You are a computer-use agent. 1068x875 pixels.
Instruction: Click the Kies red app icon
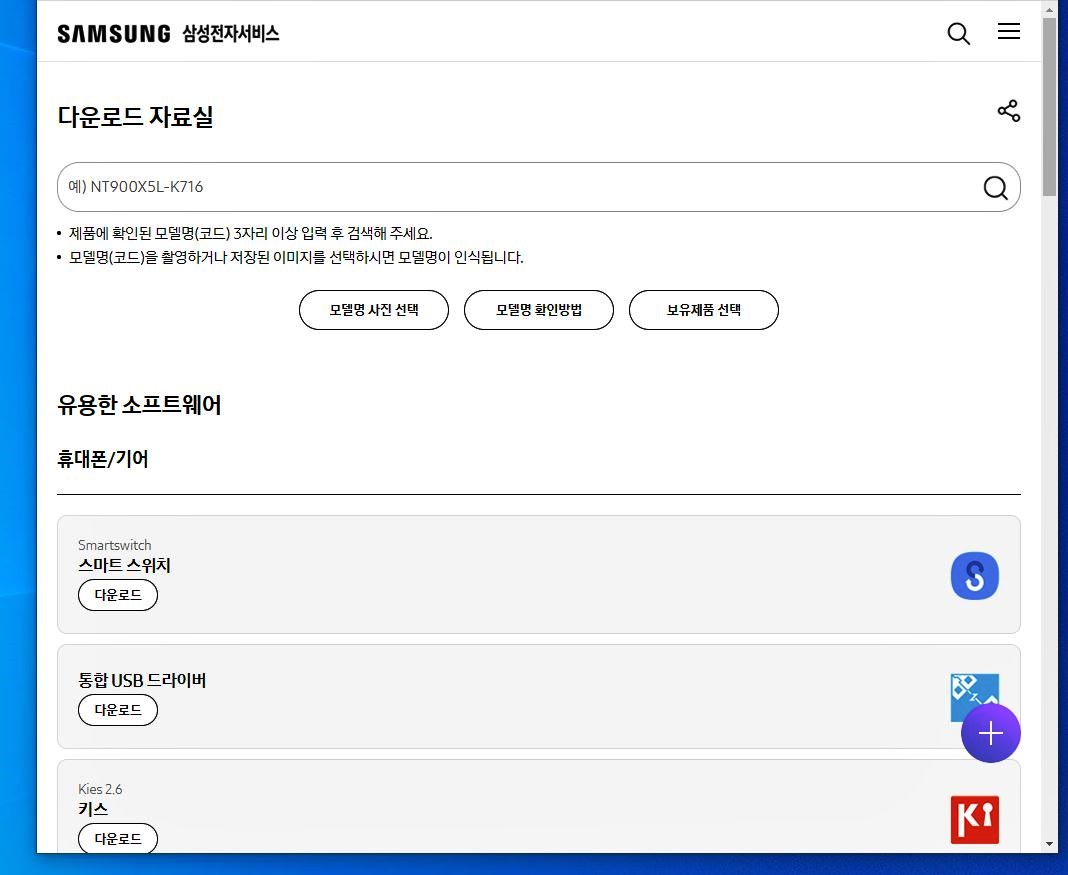pyautogui.click(x=975, y=819)
